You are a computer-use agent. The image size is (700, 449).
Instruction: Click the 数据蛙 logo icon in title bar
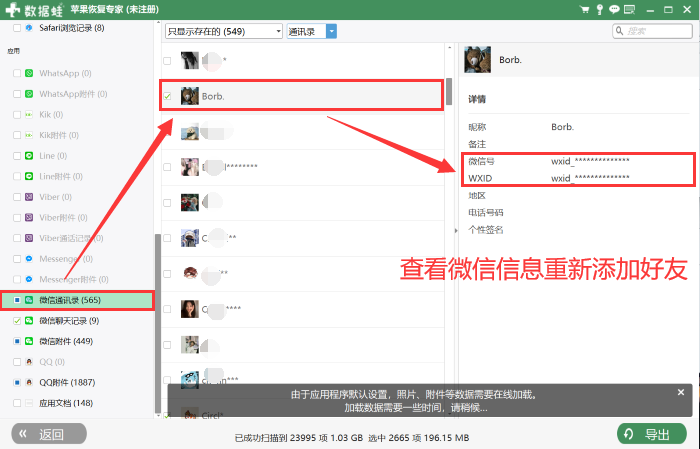tap(12, 9)
